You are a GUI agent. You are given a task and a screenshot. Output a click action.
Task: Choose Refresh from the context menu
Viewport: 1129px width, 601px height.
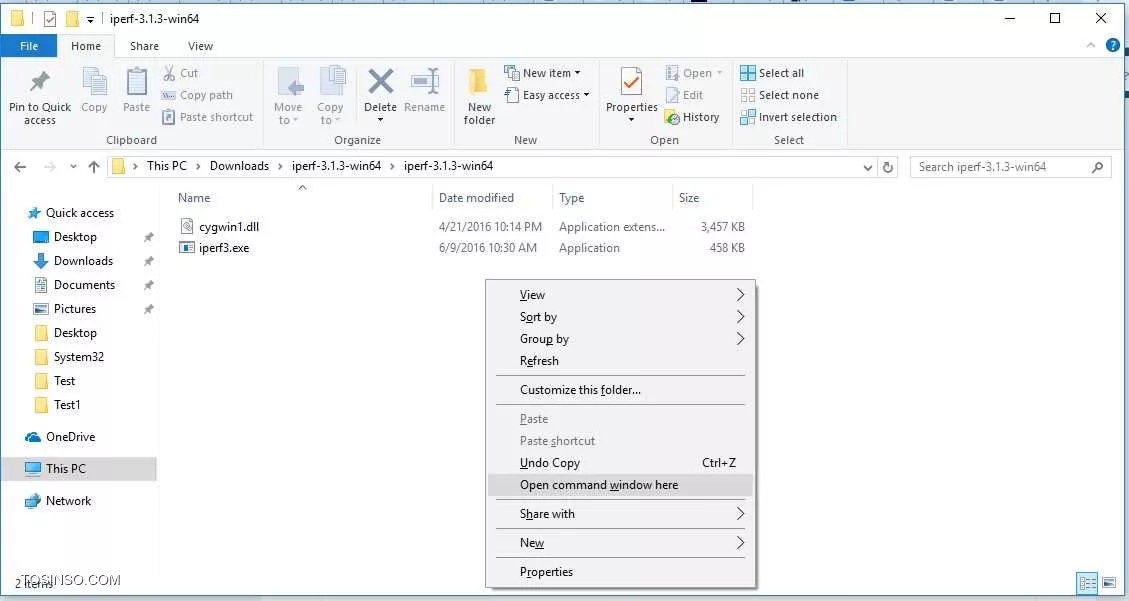pyautogui.click(x=621, y=361)
